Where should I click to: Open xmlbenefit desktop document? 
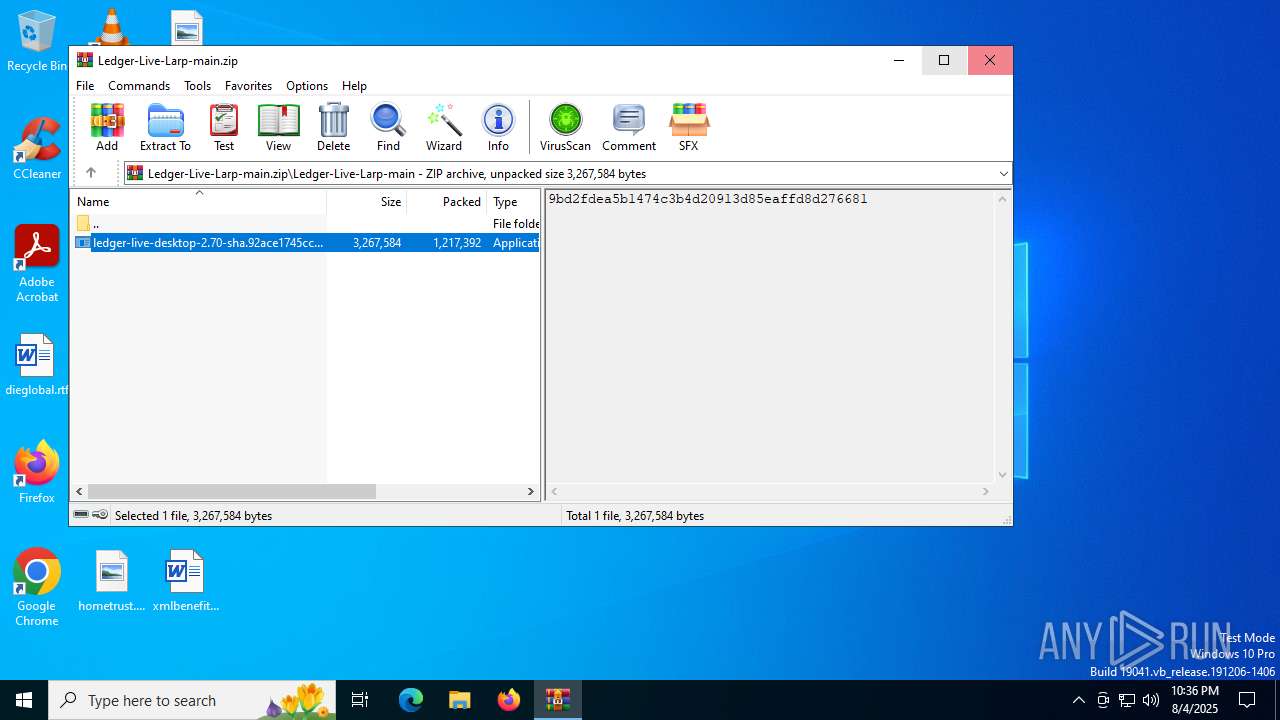pos(185,581)
